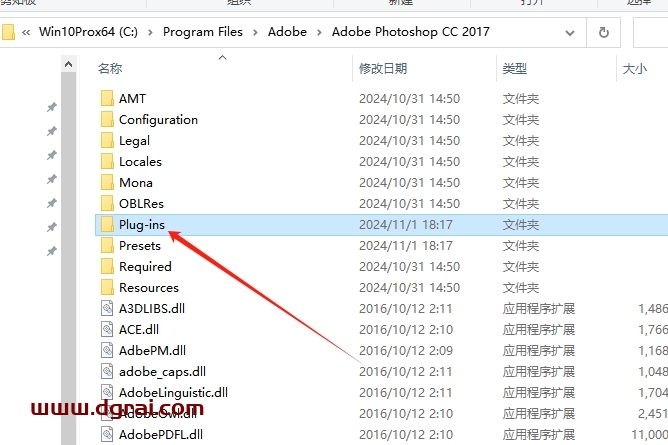Go to Program Files breadcrumb
668x445 pixels.
pos(203,32)
